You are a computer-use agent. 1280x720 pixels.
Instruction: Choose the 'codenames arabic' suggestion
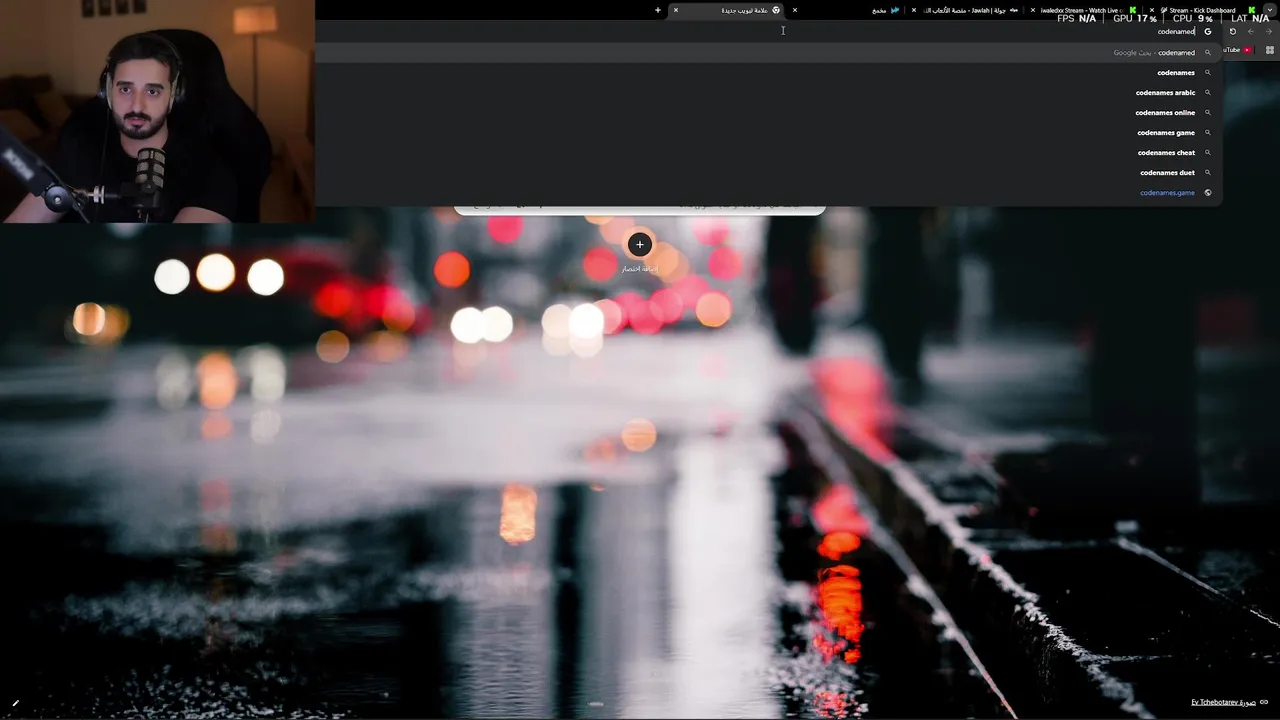(x=768, y=92)
